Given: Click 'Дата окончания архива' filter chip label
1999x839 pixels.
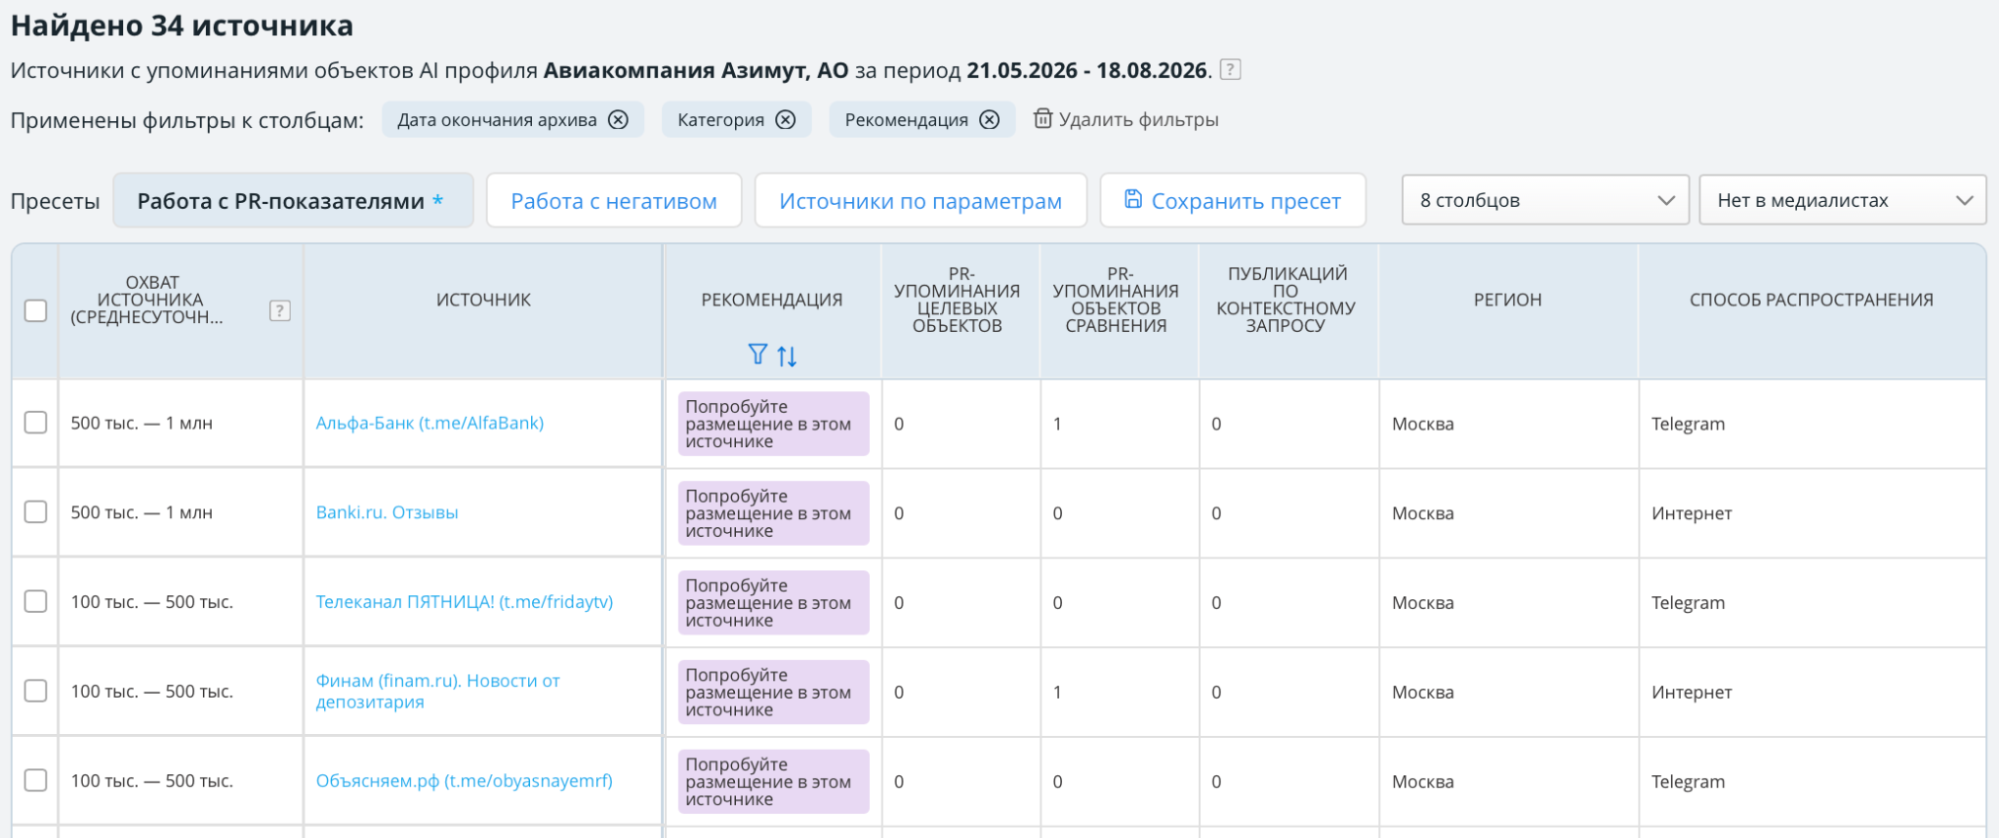Looking at the screenshot, I should [497, 120].
